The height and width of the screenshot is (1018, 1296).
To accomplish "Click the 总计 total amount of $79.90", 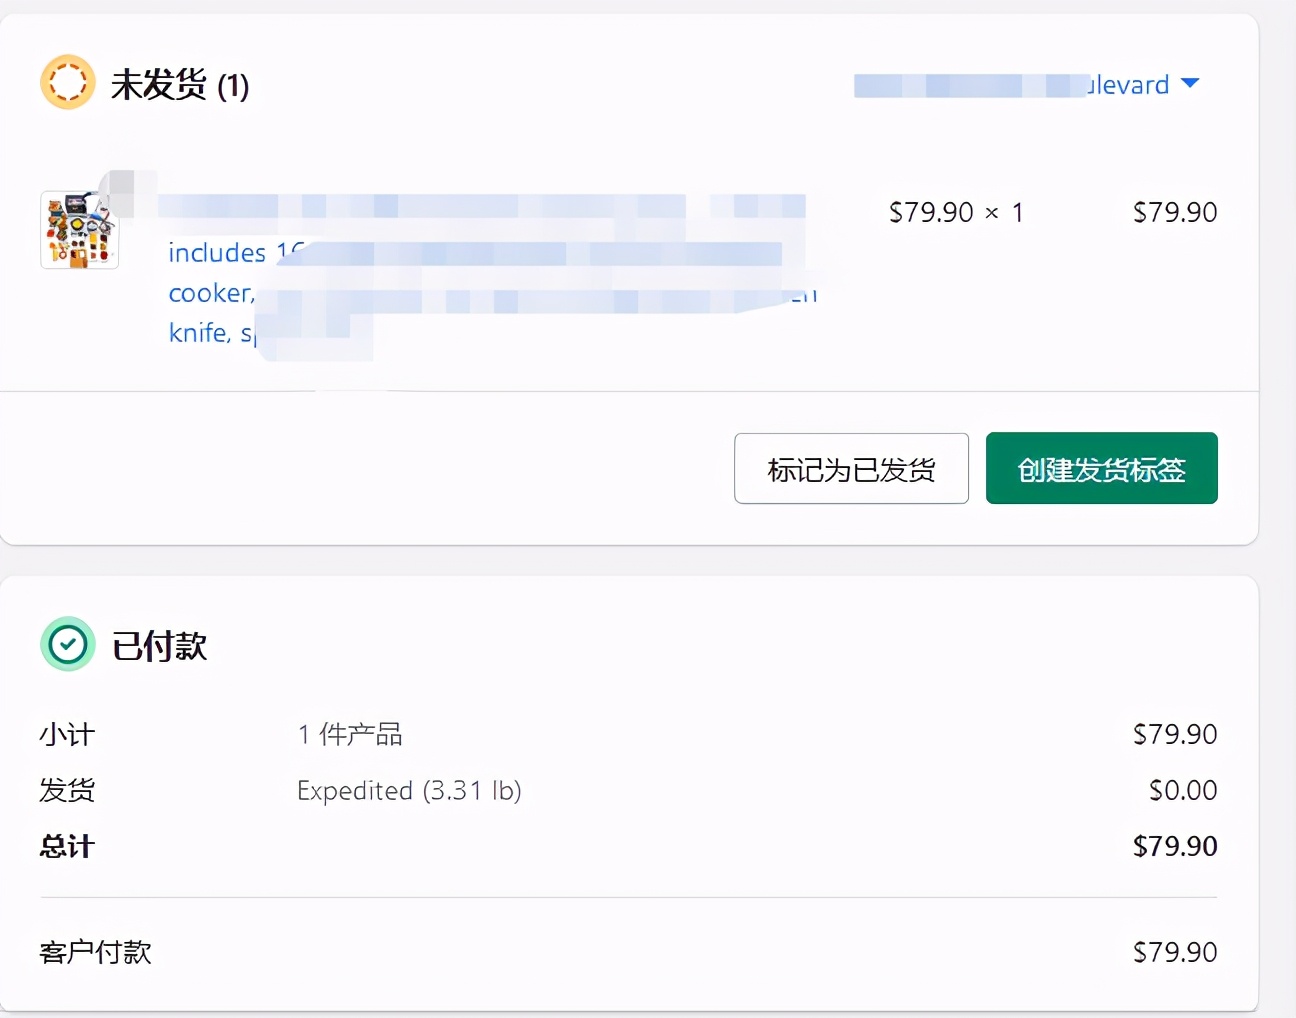I will point(1175,846).
